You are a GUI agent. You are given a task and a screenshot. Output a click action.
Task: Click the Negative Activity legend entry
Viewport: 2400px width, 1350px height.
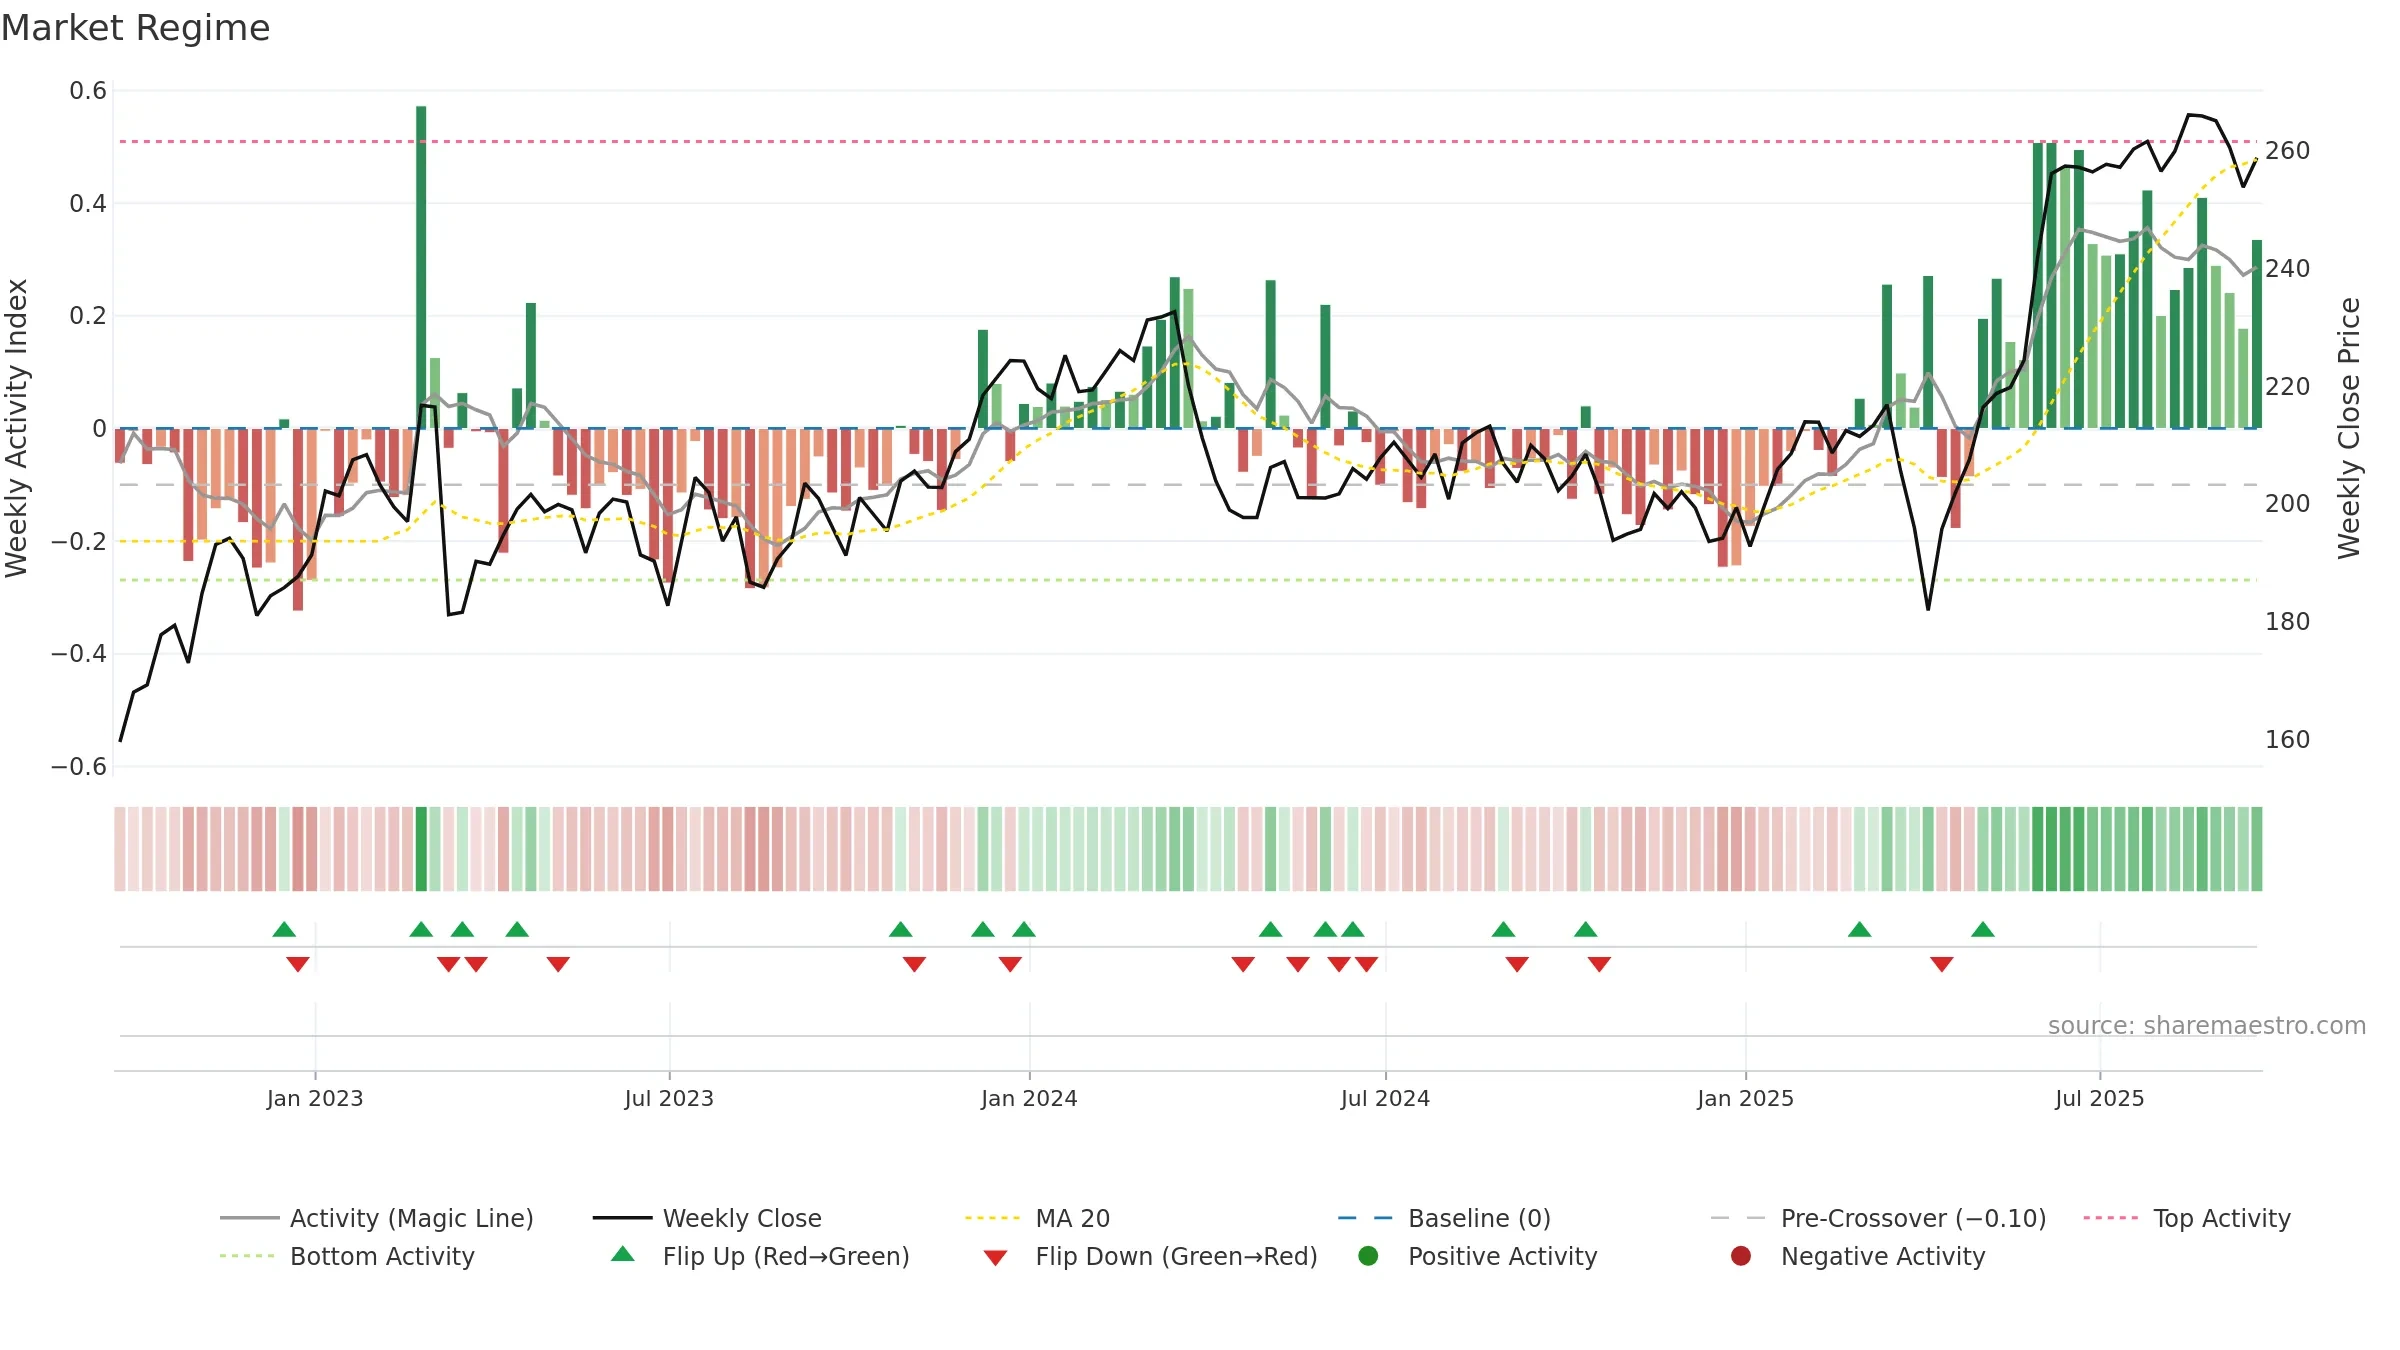pos(1858,1256)
